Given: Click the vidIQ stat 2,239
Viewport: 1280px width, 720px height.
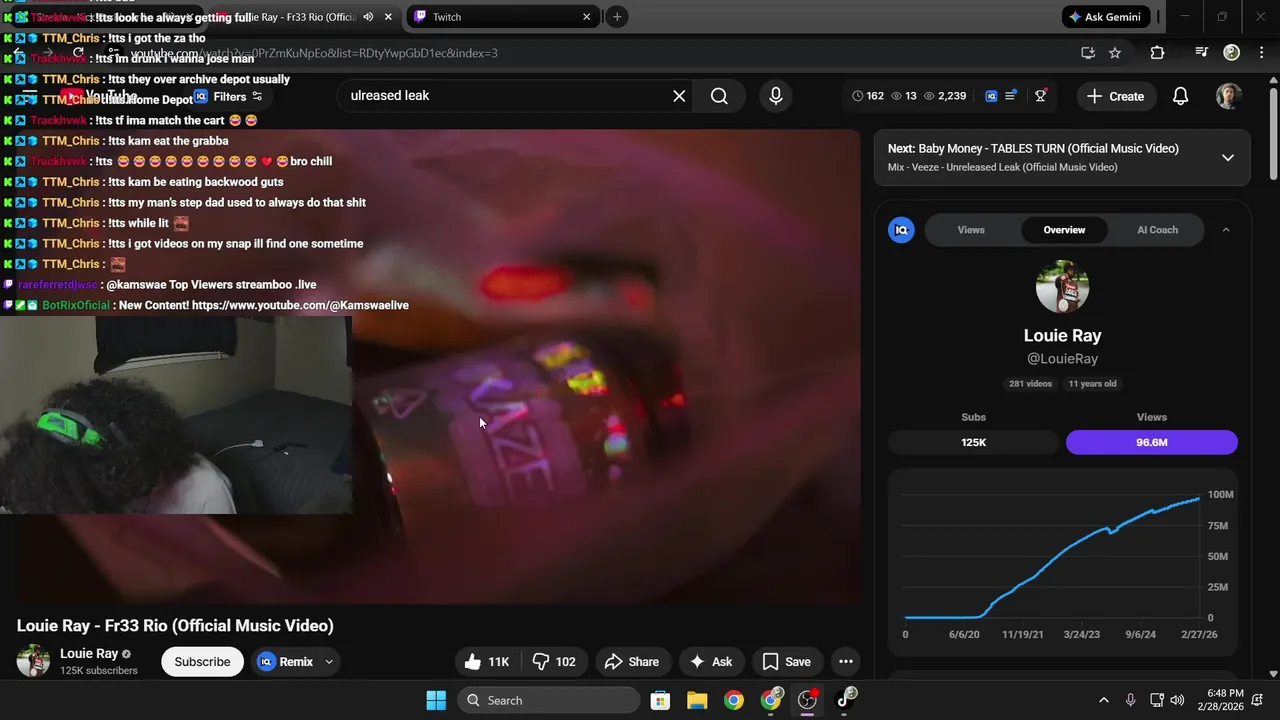Looking at the screenshot, I should (945, 96).
